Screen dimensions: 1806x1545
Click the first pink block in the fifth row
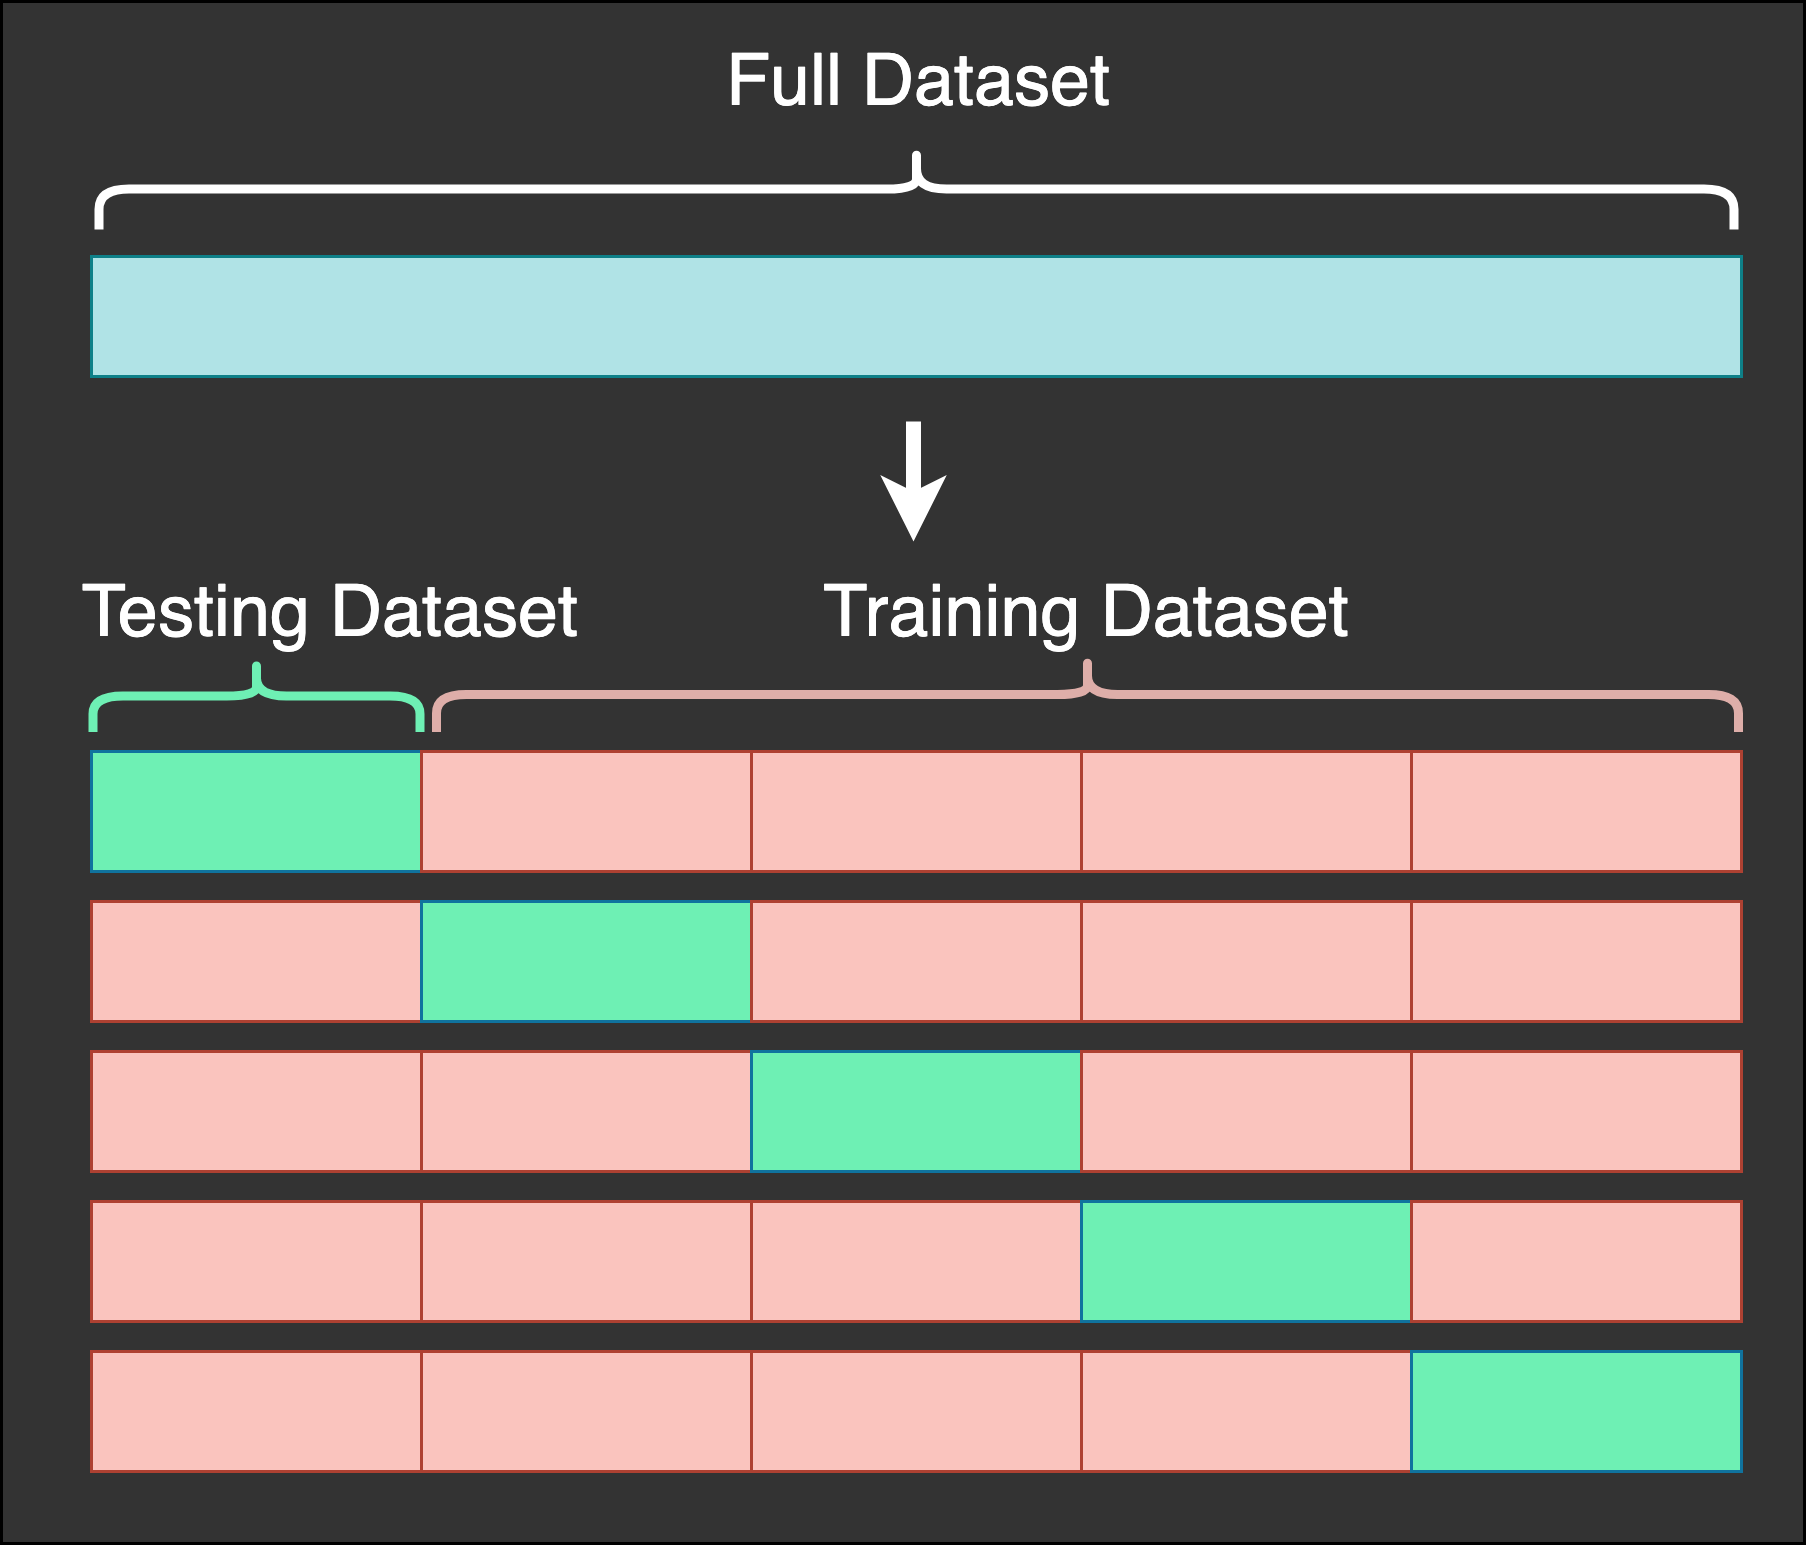click(x=256, y=1412)
